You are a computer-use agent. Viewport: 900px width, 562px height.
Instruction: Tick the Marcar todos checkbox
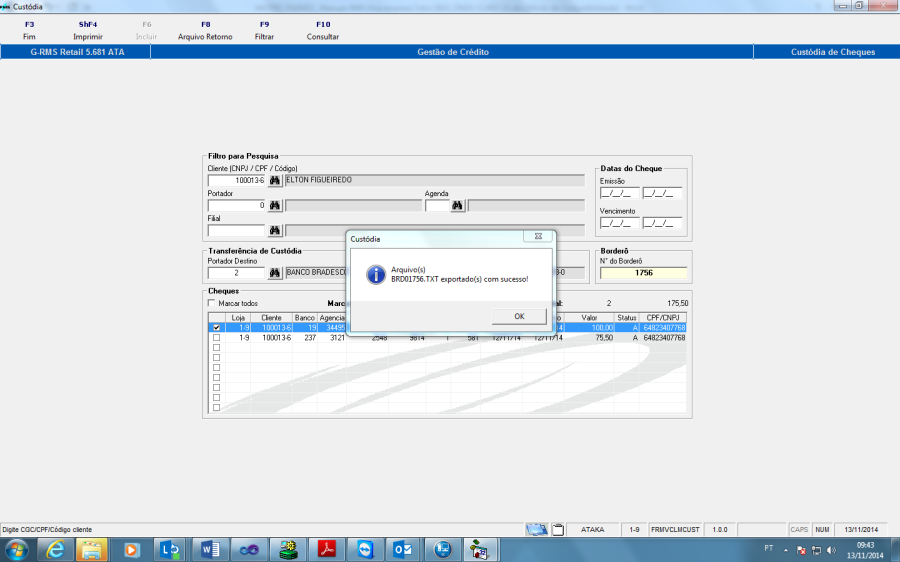pyautogui.click(x=212, y=303)
